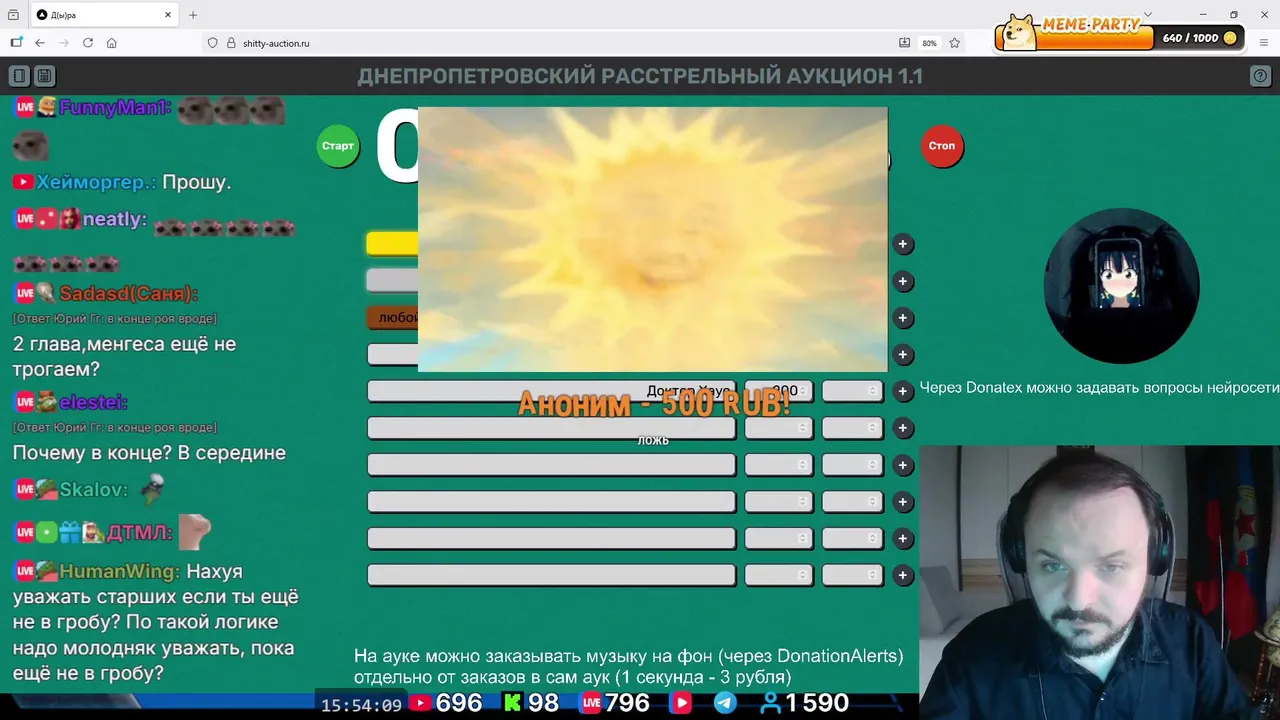Click chat text 'Почему в конце? В середине'
This screenshot has height=720, width=1280.
(149, 453)
